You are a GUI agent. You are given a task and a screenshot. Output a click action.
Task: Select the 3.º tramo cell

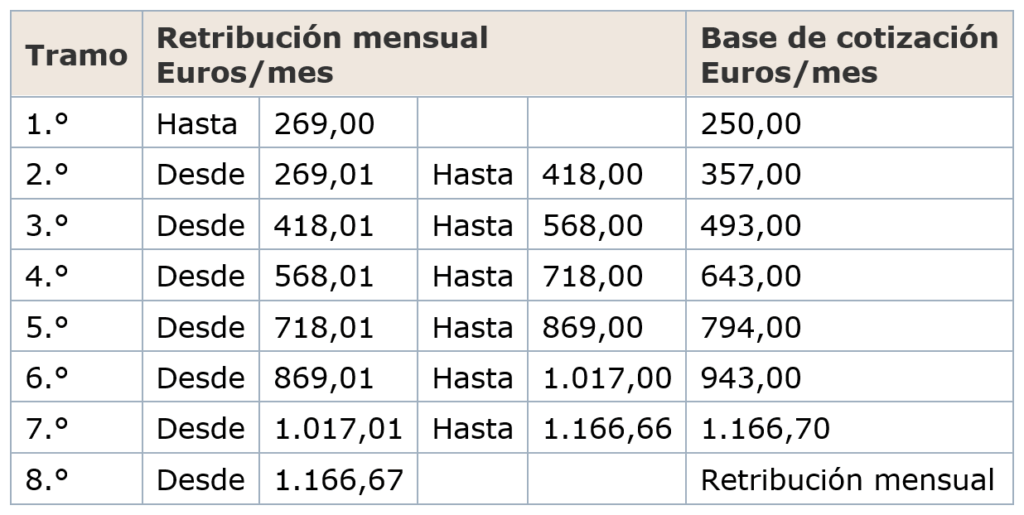(x=47, y=226)
